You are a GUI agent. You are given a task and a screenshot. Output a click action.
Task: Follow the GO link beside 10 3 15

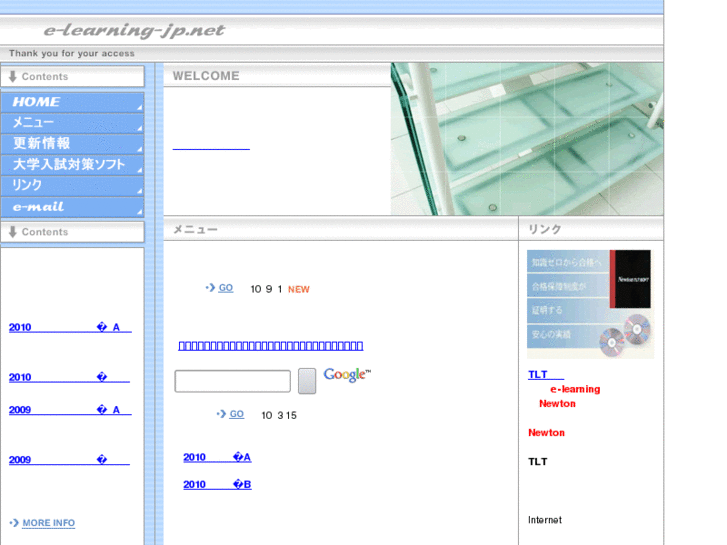(x=236, y=414)
